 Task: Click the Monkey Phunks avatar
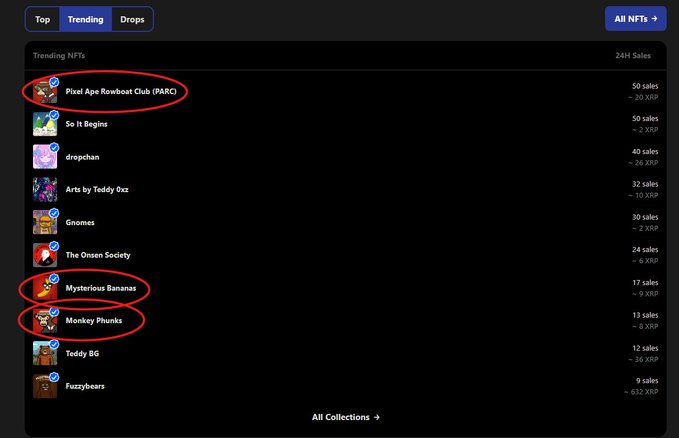pos(45,321)
